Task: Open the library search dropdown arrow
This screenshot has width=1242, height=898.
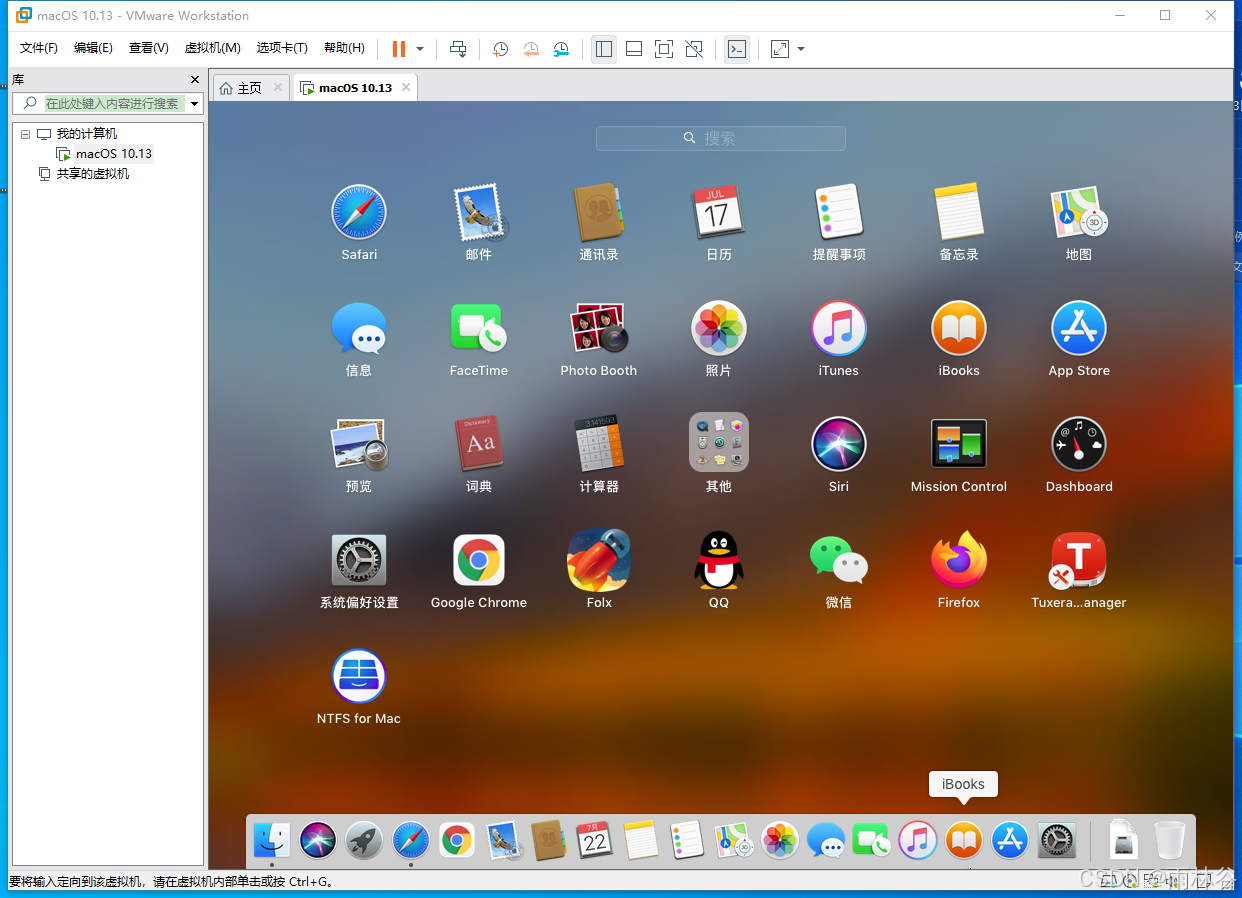Action: click(194, 103)
